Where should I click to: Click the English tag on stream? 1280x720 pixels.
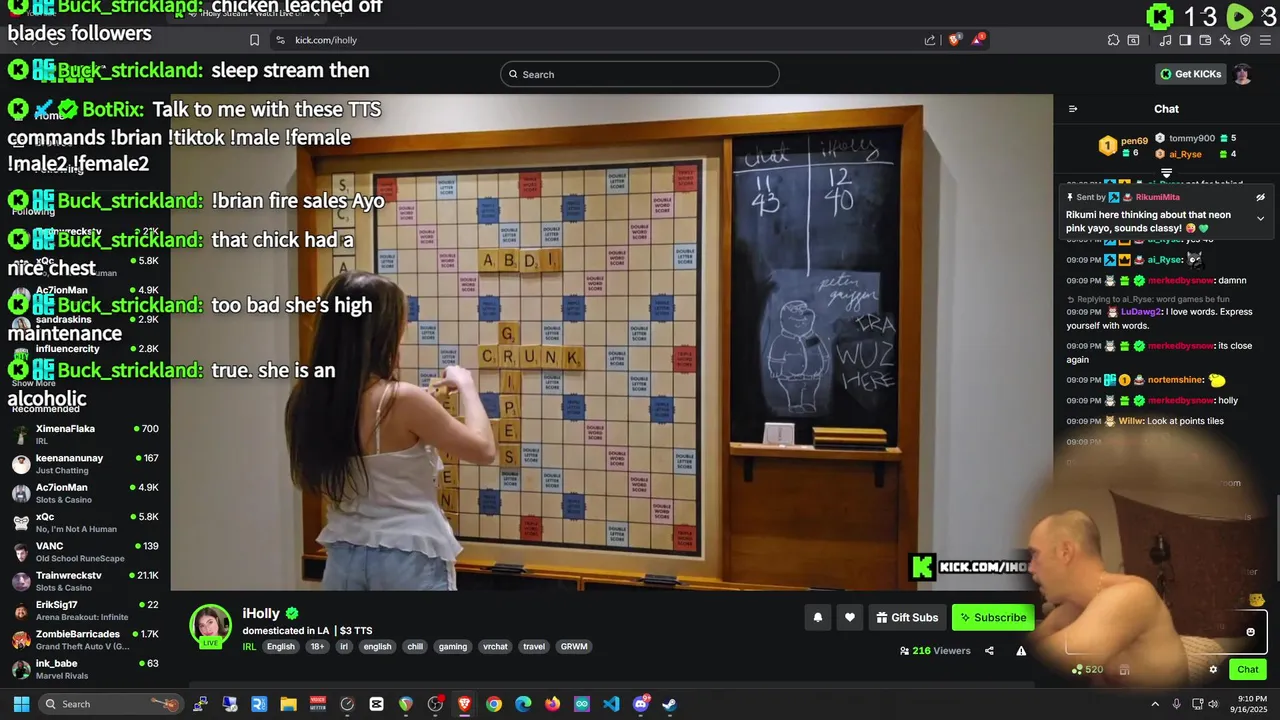click(x=280, y=647)
